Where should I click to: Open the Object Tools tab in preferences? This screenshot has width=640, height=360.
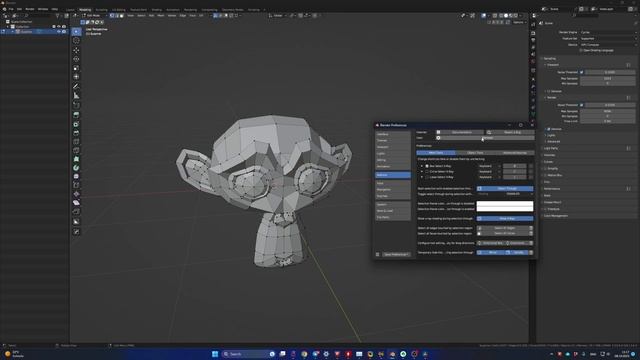point(475,153)
